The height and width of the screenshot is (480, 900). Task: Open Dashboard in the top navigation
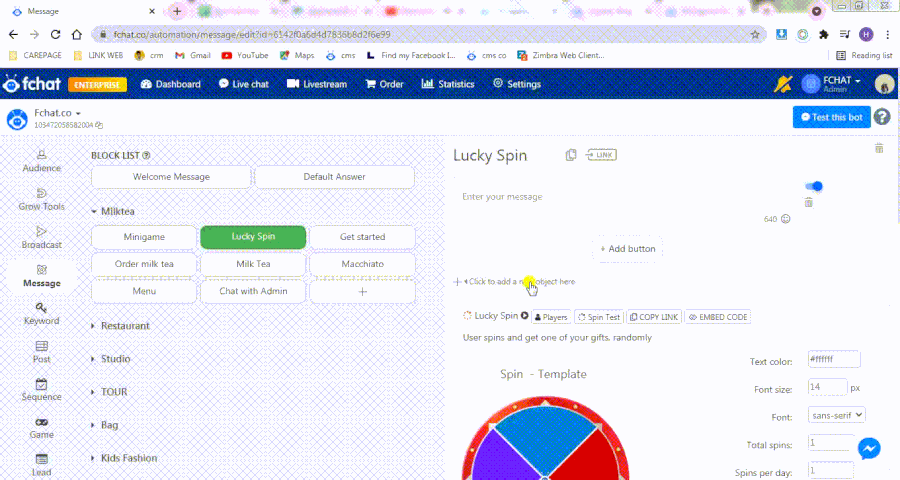pyautogui.click(x=170, y=84)
